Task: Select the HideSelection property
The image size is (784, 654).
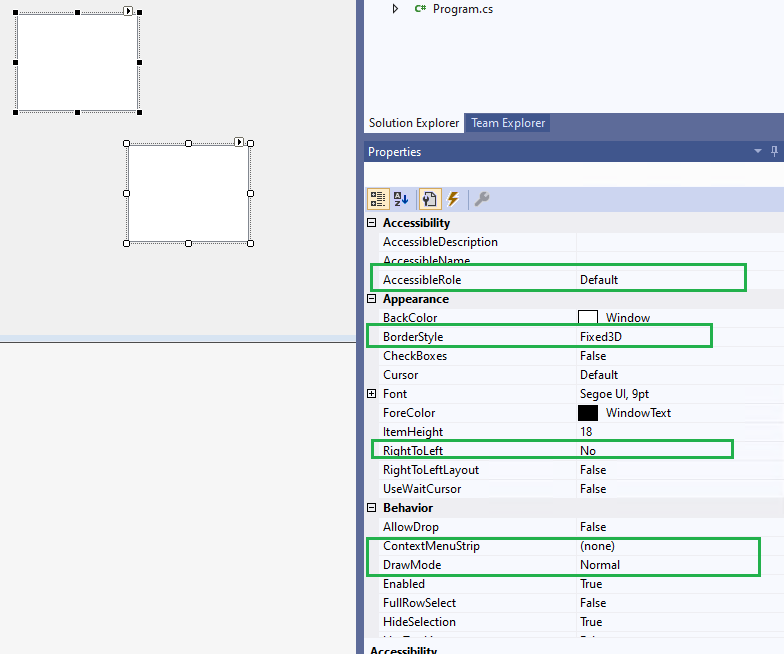Action: coord(419,622)
